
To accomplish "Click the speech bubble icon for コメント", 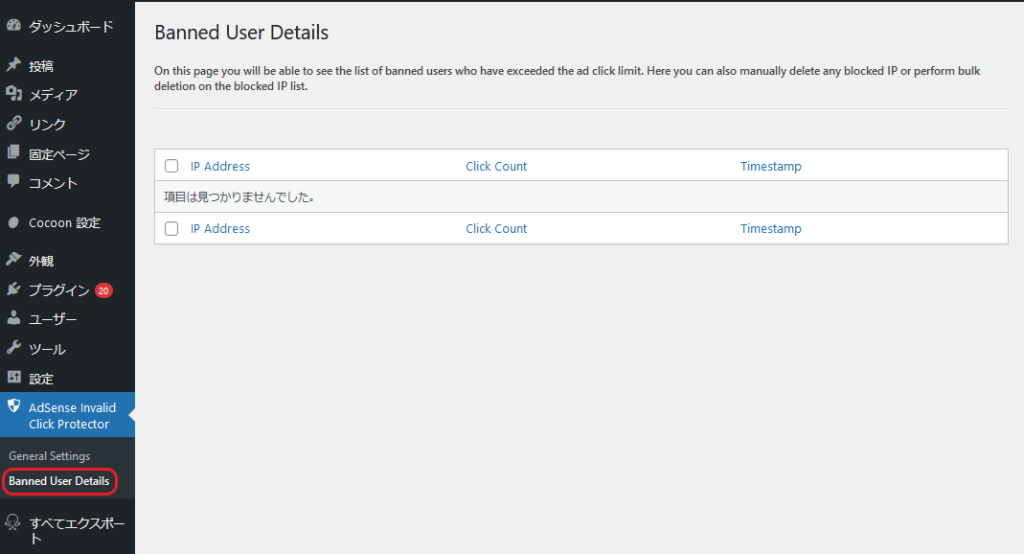I will (14, 182).
